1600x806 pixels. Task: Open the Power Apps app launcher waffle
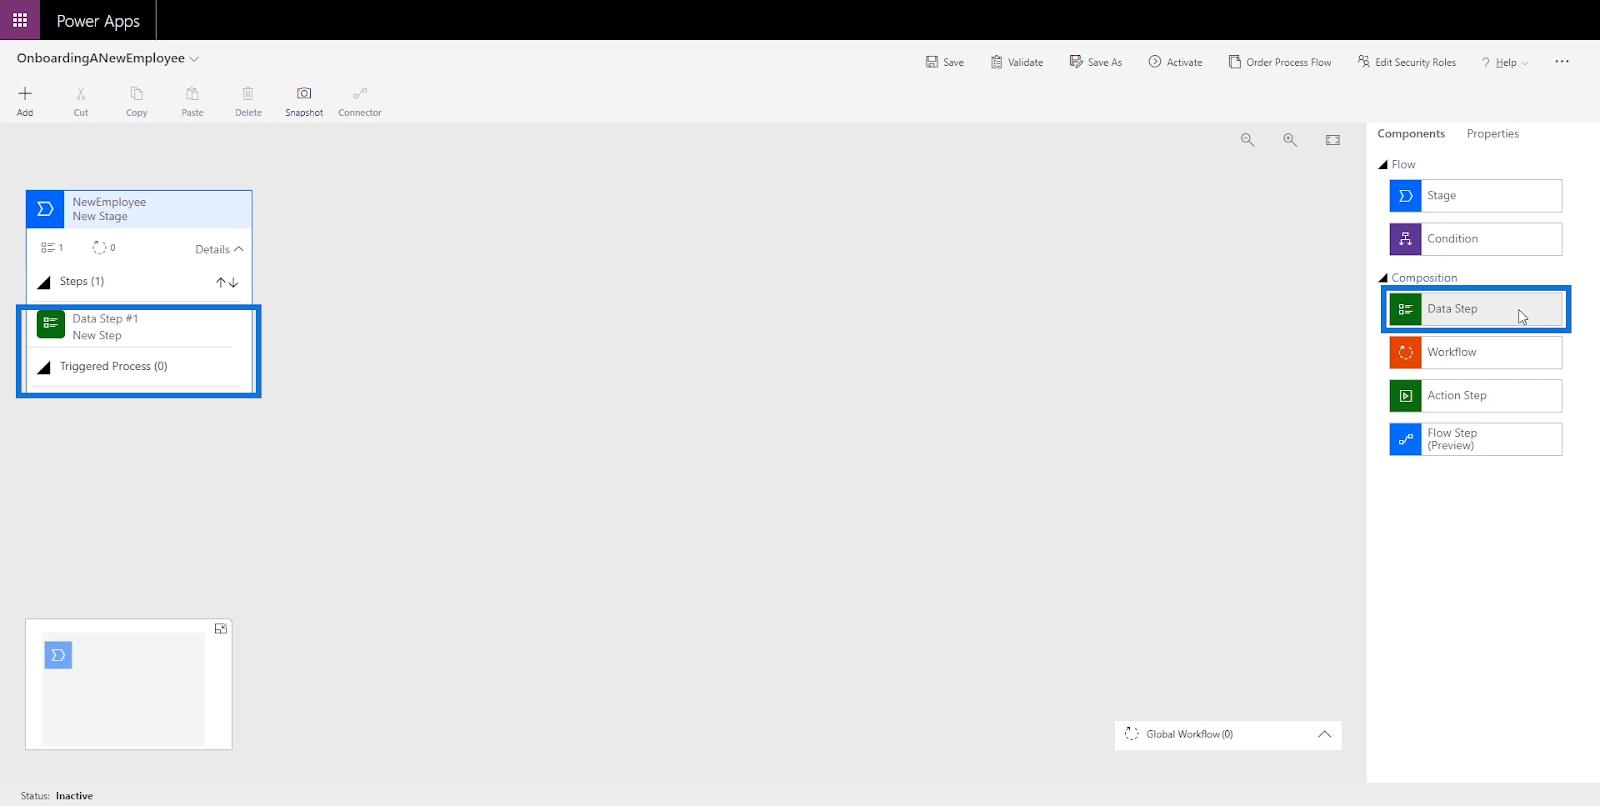click(x=20, y=20)
